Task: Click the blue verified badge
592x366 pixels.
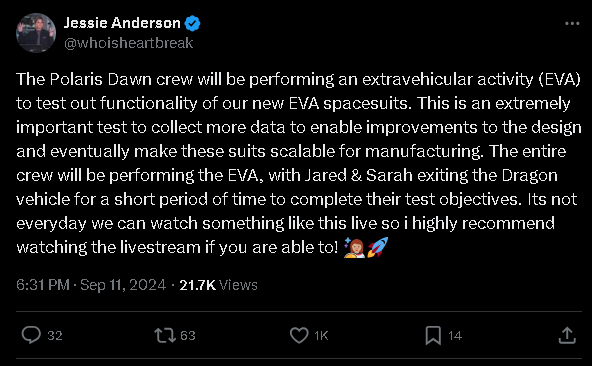Action: [192, 23]
